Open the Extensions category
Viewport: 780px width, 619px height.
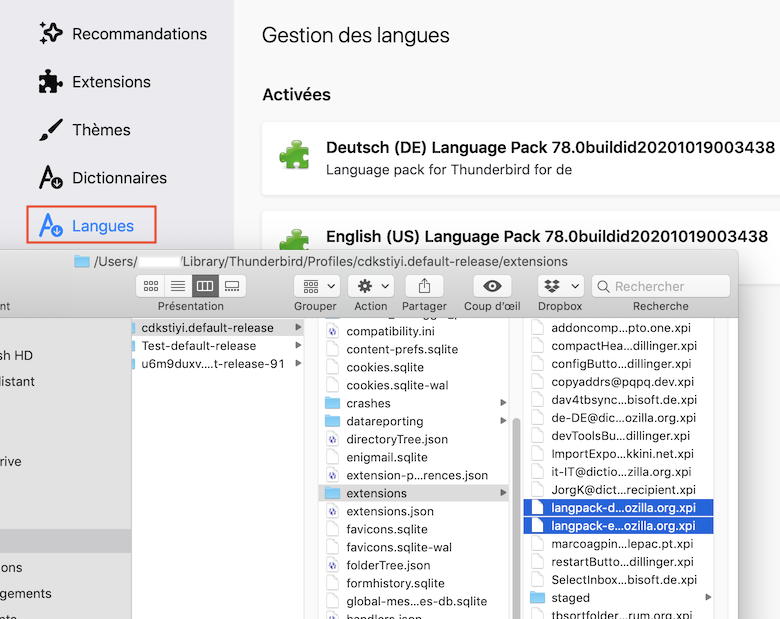pyautogui.click(x=95, y=82)
